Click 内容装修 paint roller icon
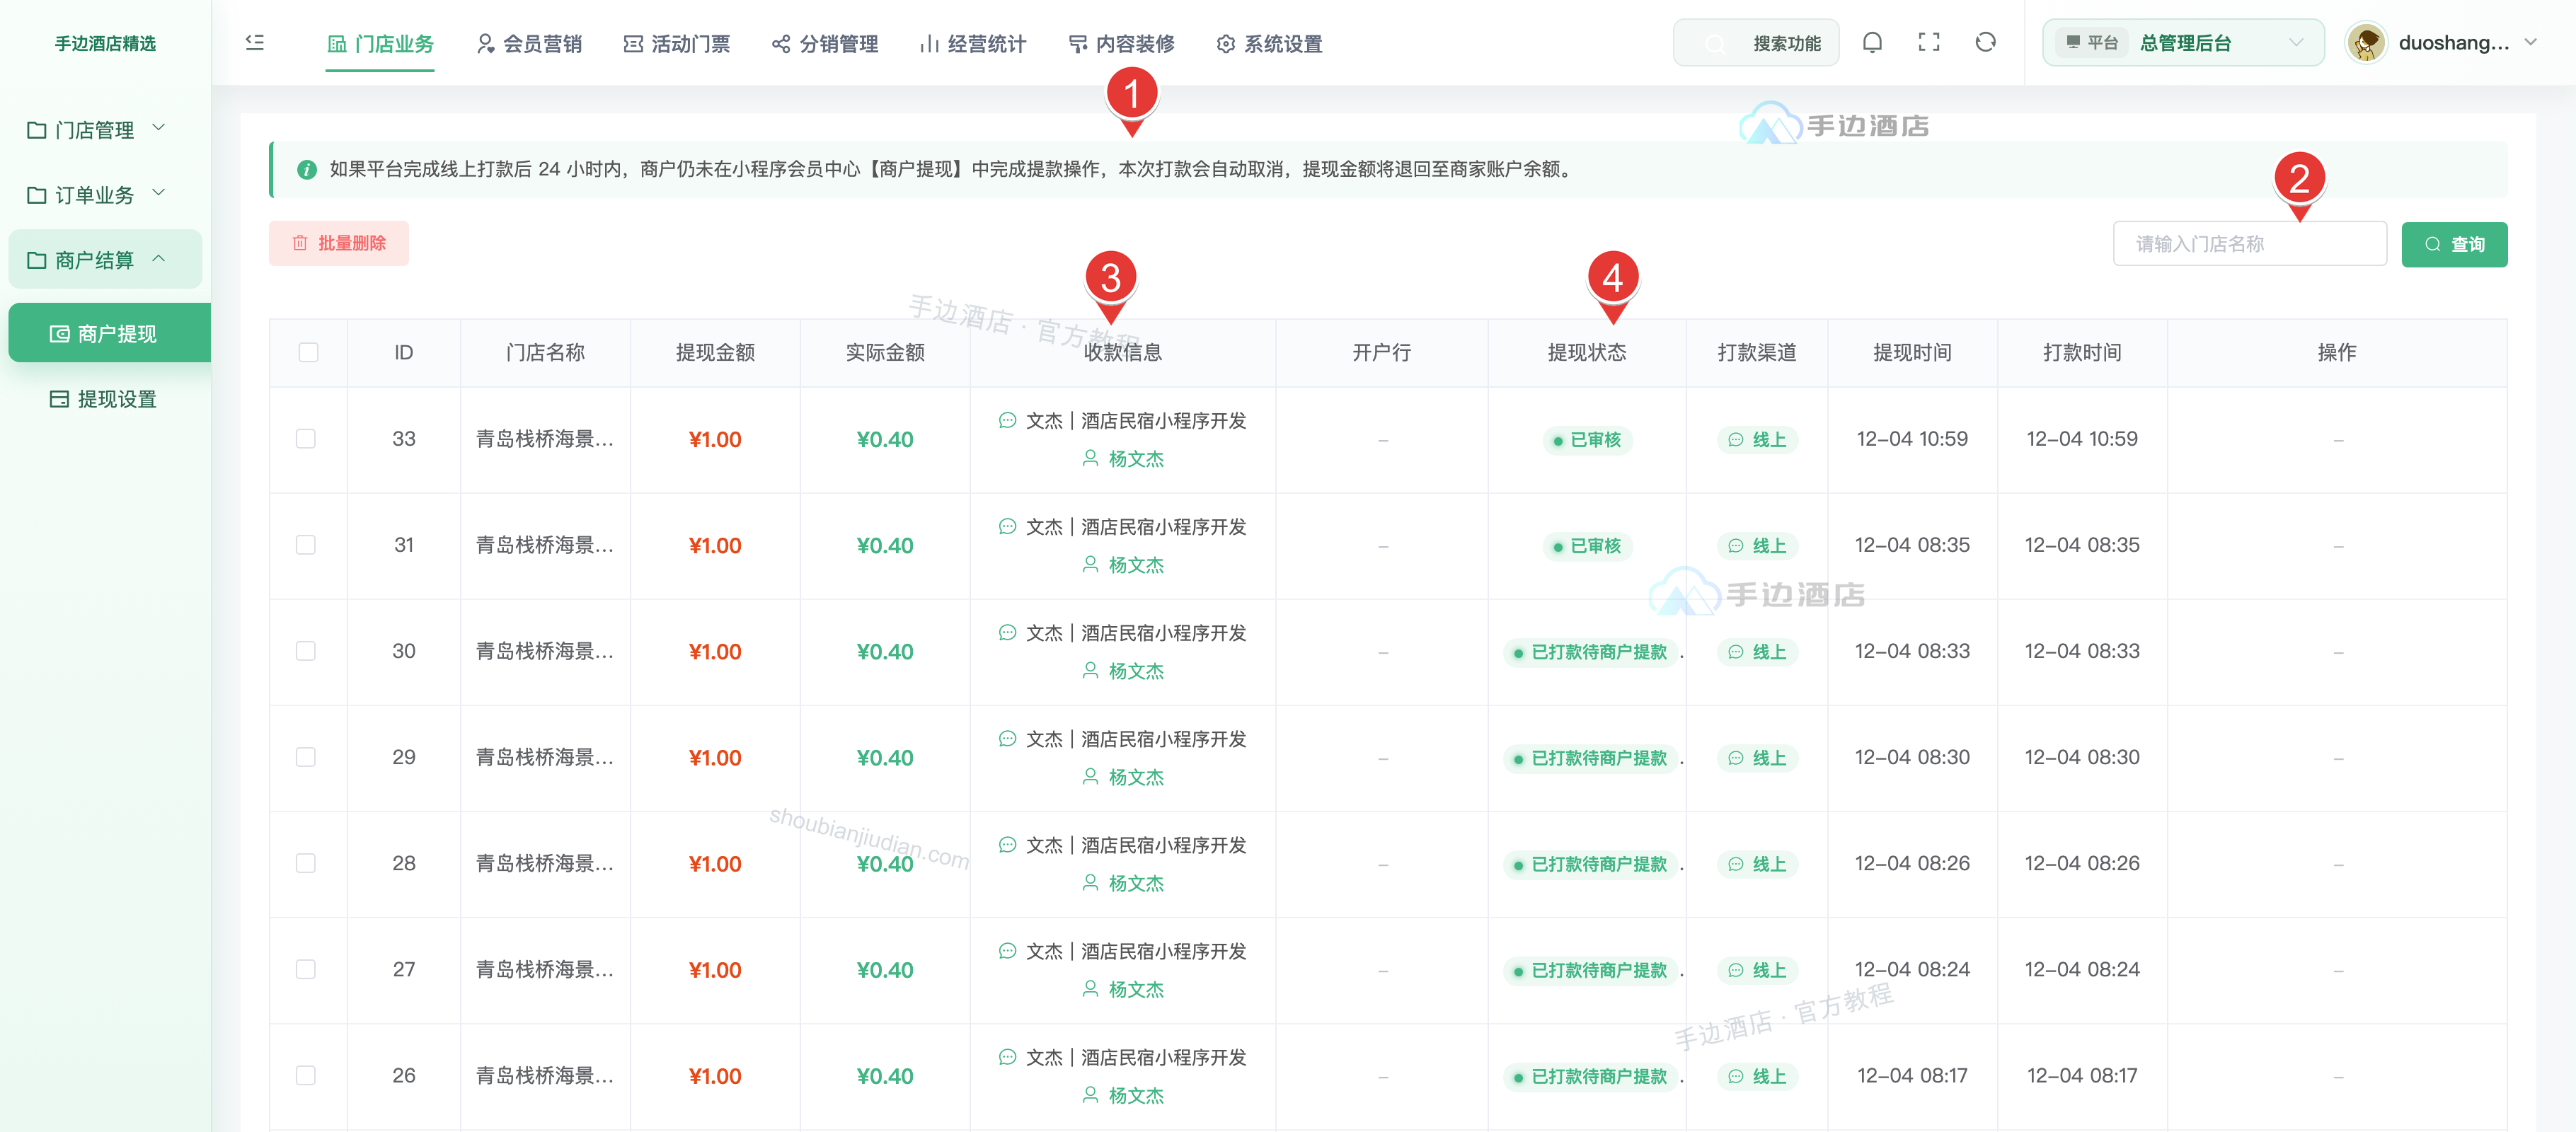The width and height of the screenshot is (2576, 1132). (x=1077, y=44)
